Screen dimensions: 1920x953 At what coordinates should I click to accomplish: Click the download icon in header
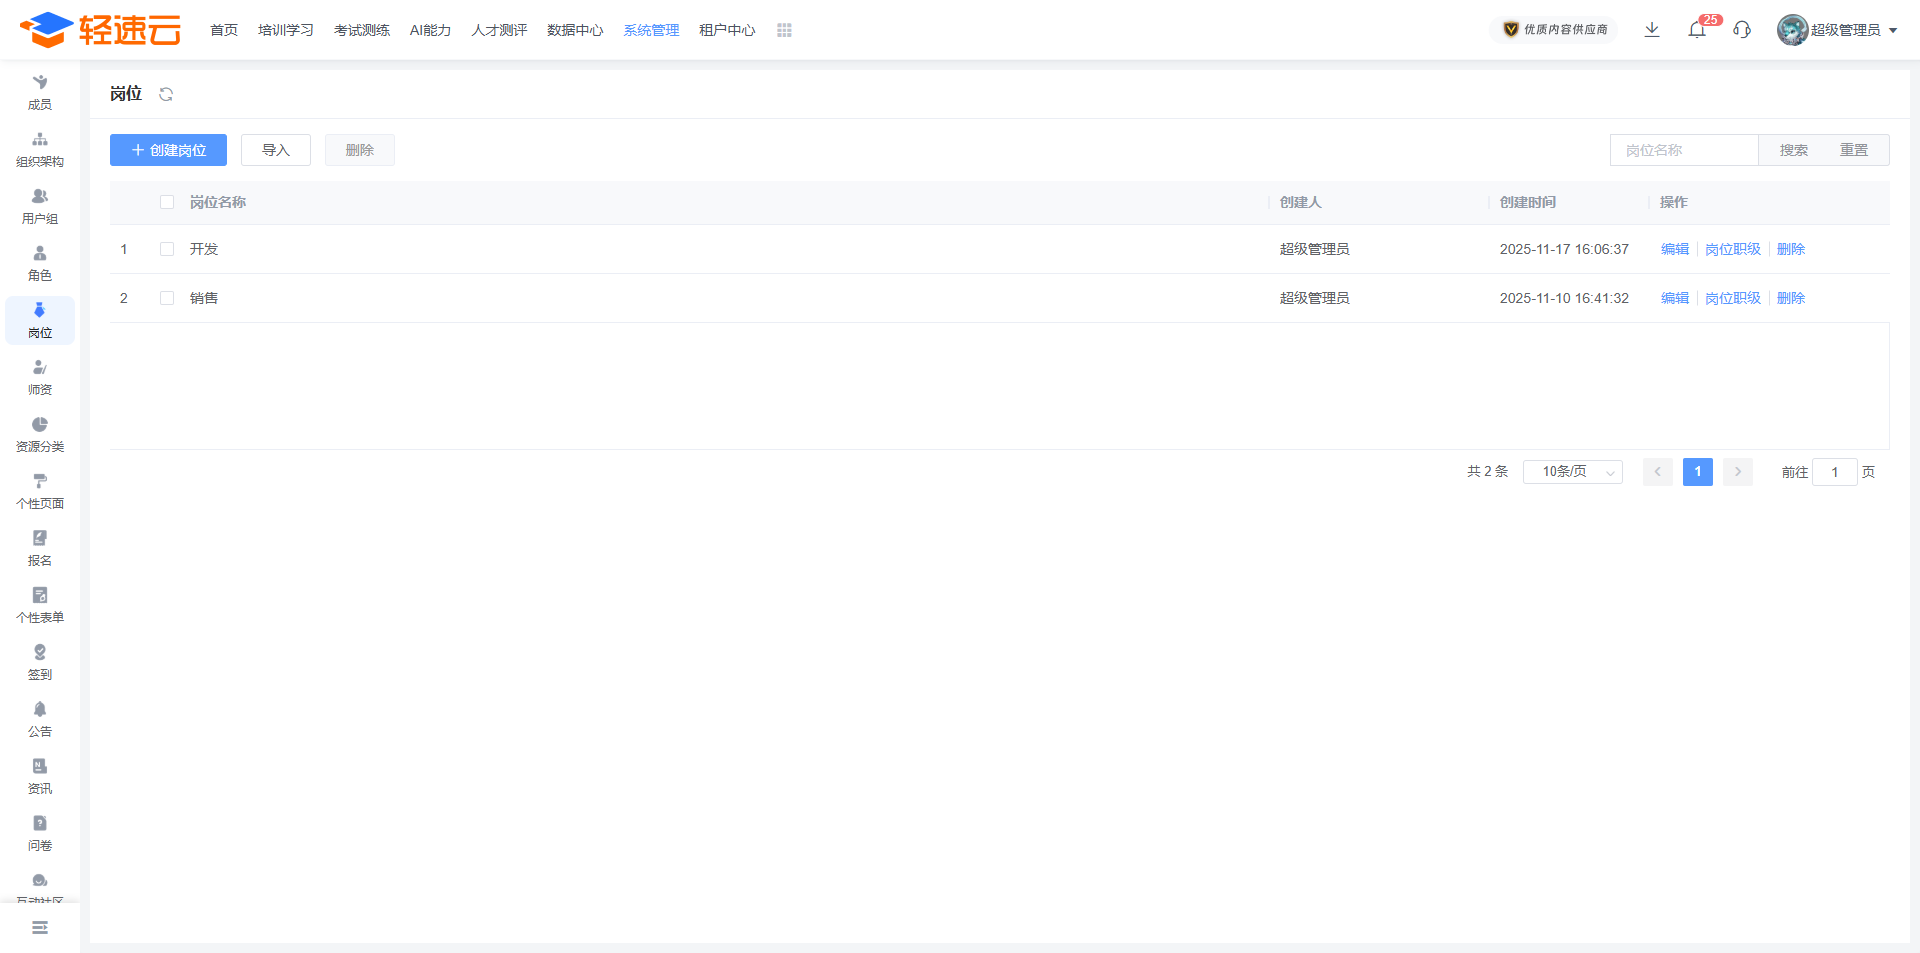coord(1652,30)
